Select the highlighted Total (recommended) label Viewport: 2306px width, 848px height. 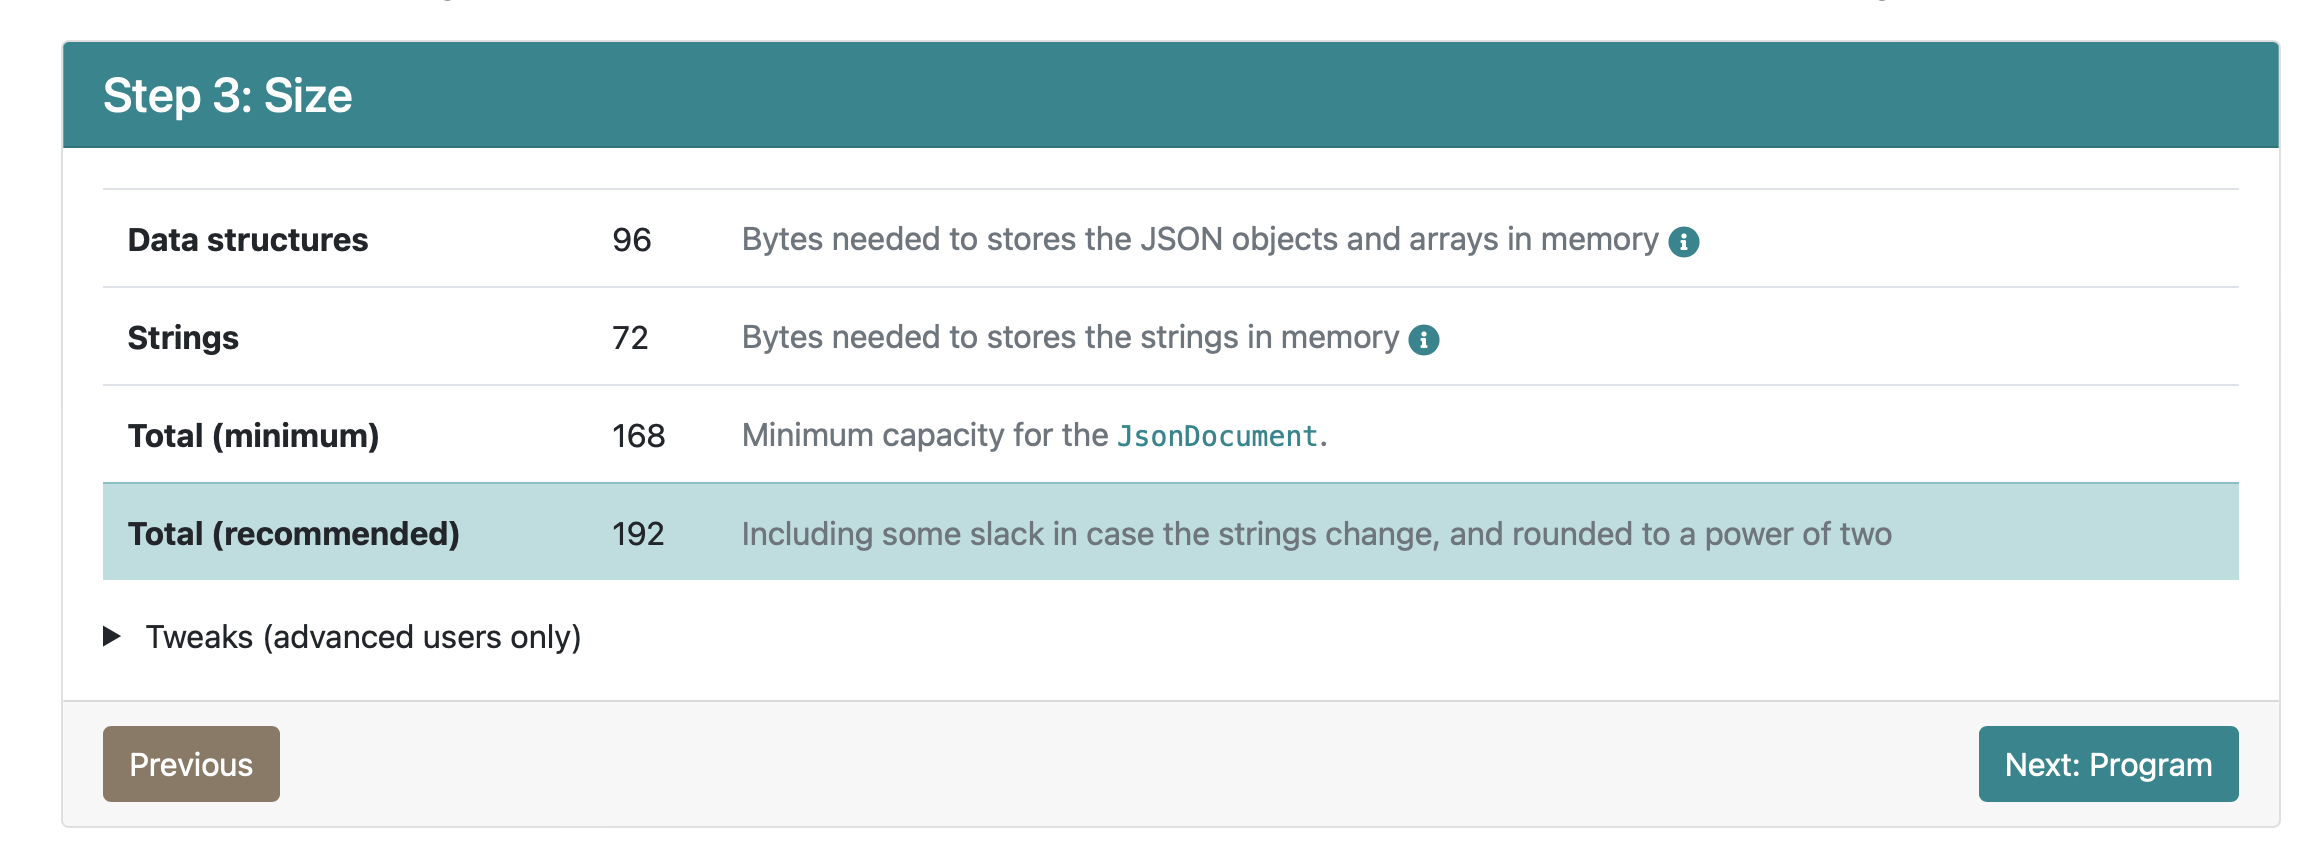click(x=293, y=534)
